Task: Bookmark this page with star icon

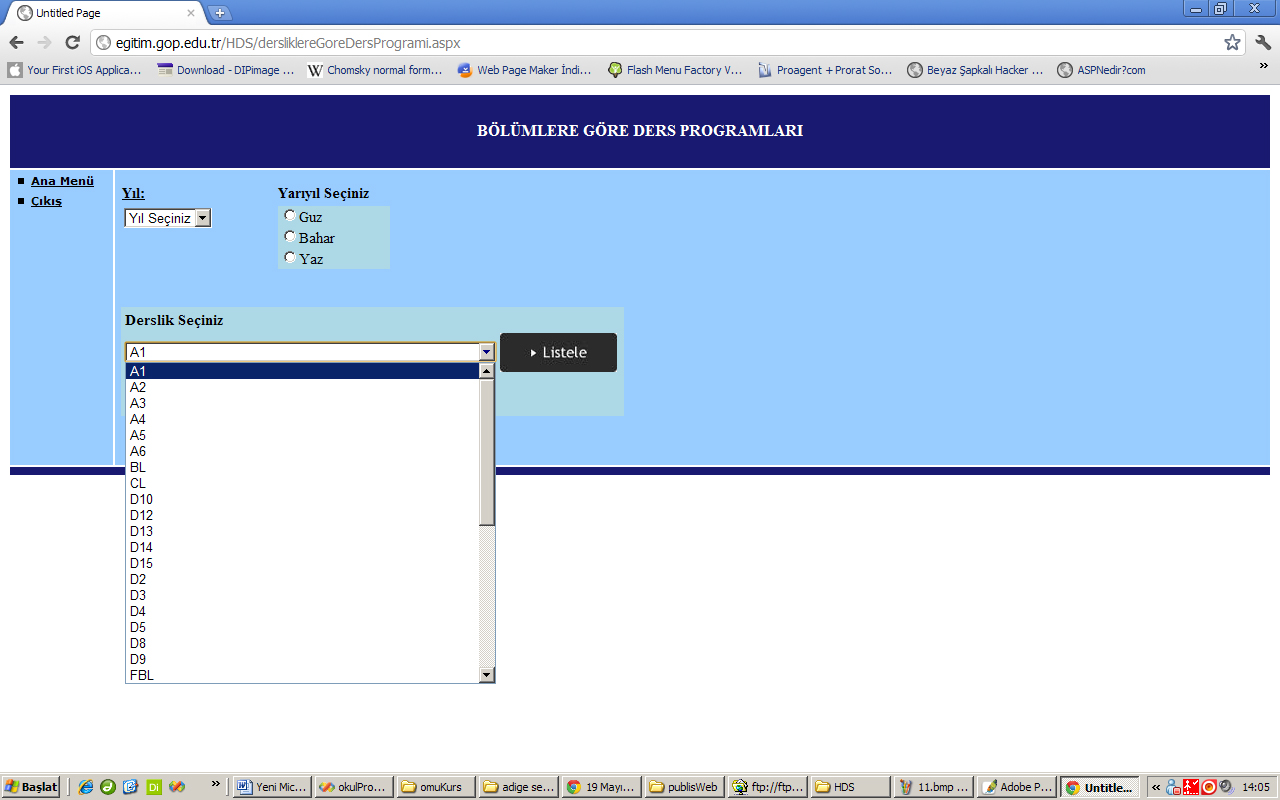Action: tap(1232, 42)
